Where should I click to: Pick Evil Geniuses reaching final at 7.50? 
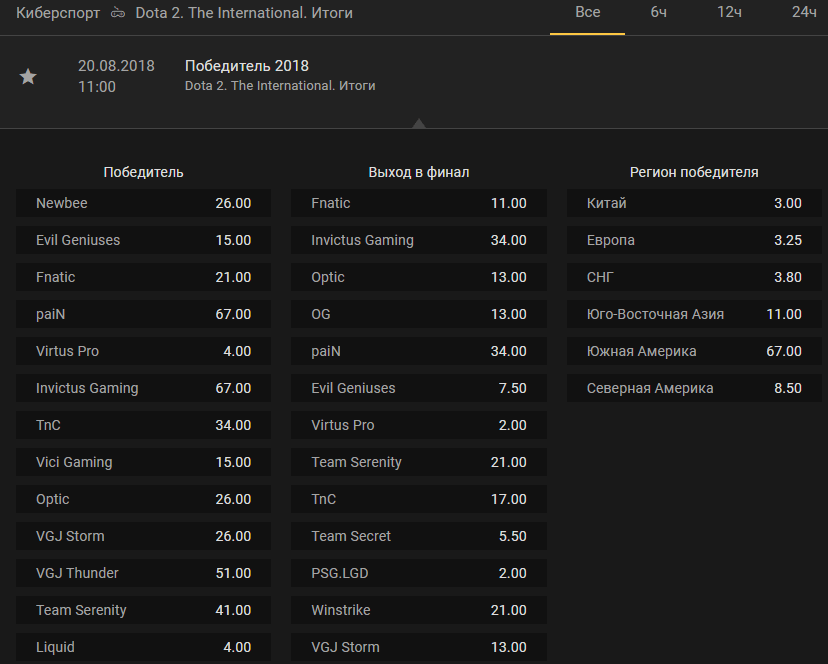click(x=419, y=388)
